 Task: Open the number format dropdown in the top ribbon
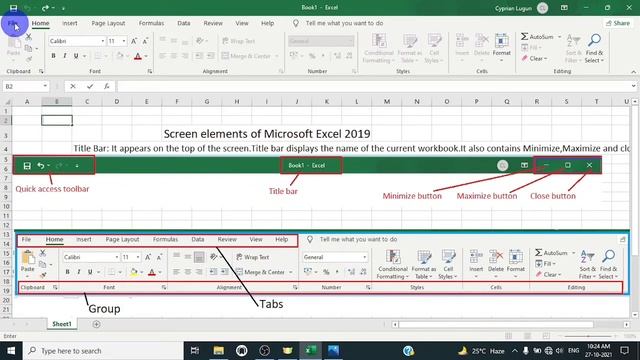[351, 41]
